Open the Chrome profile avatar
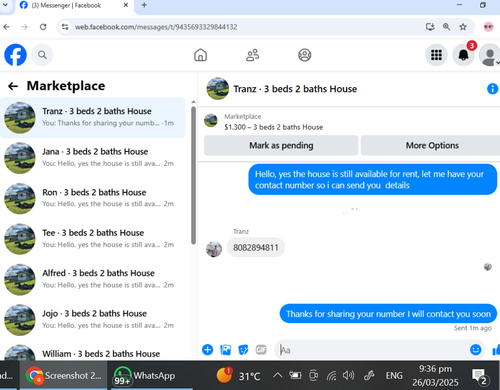Viewport: 500px width, 390px height. point(489,27)
